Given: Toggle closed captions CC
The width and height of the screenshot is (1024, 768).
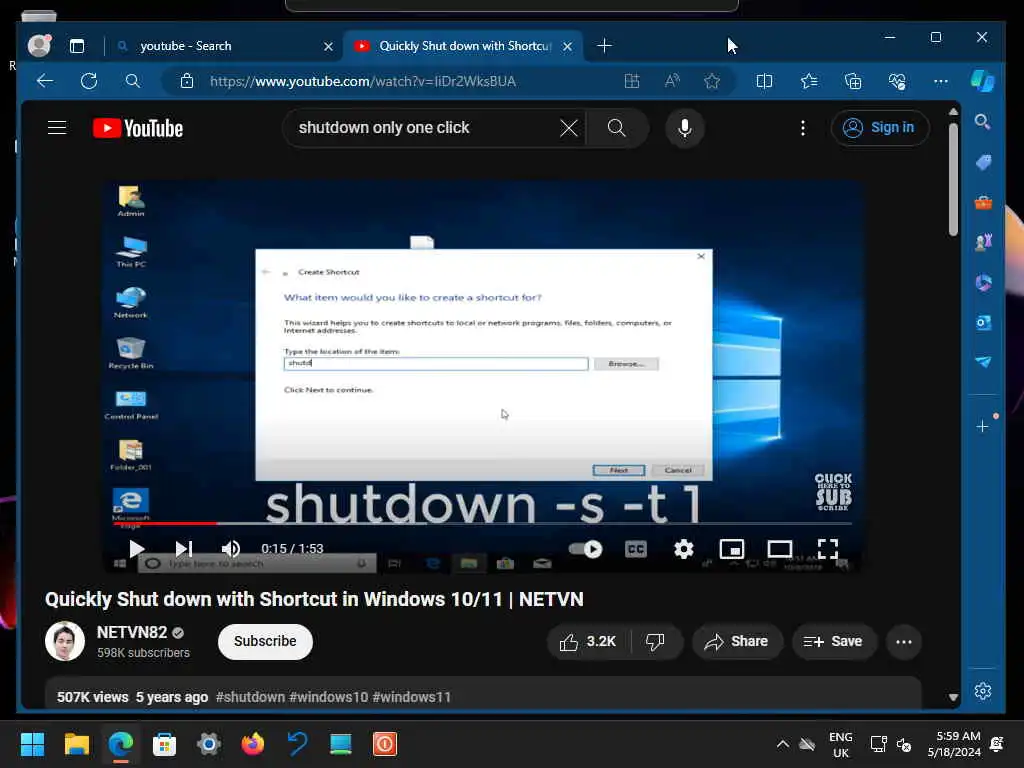Looking at the screenshot, I should (x=635, y=549).
